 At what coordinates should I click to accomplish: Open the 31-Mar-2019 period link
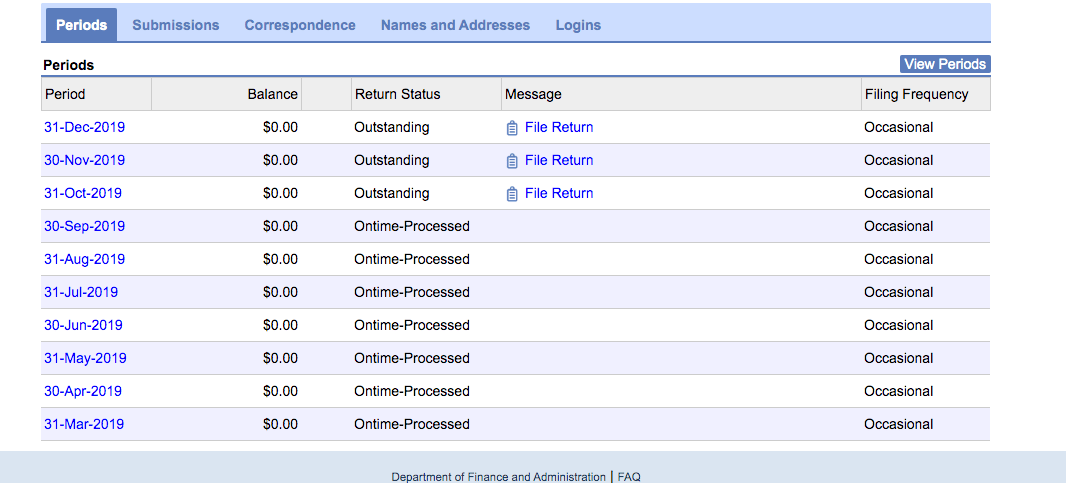click(83, 424)
